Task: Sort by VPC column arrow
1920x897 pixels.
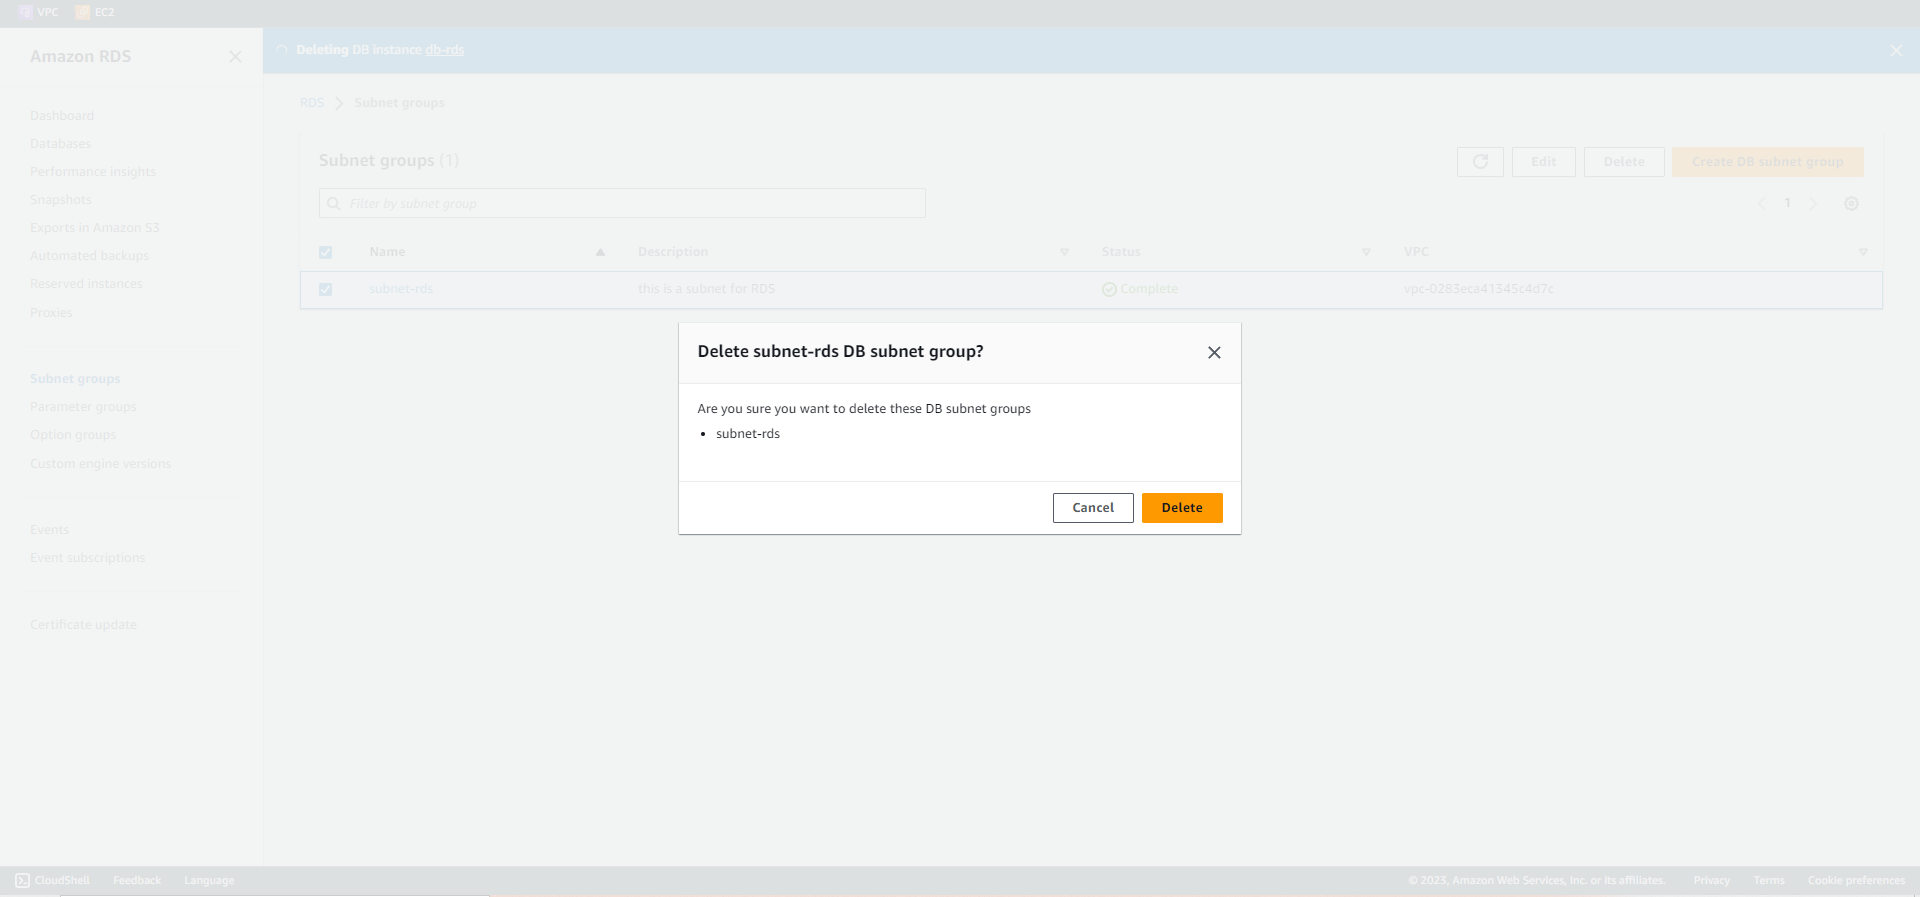Action: click(1863, 253)
